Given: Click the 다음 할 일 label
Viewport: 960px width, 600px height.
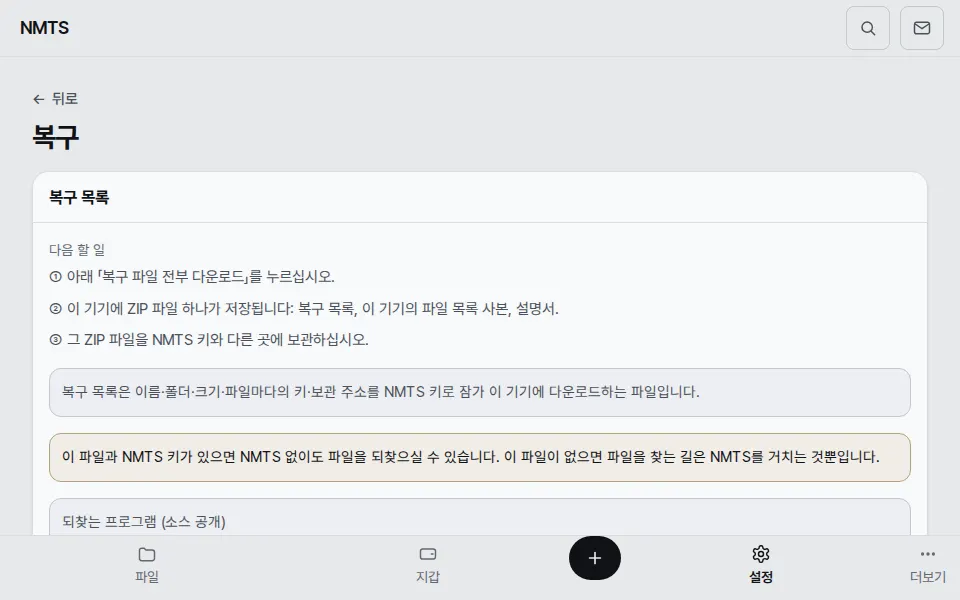Looking at the screenshot, I should 77,250.
